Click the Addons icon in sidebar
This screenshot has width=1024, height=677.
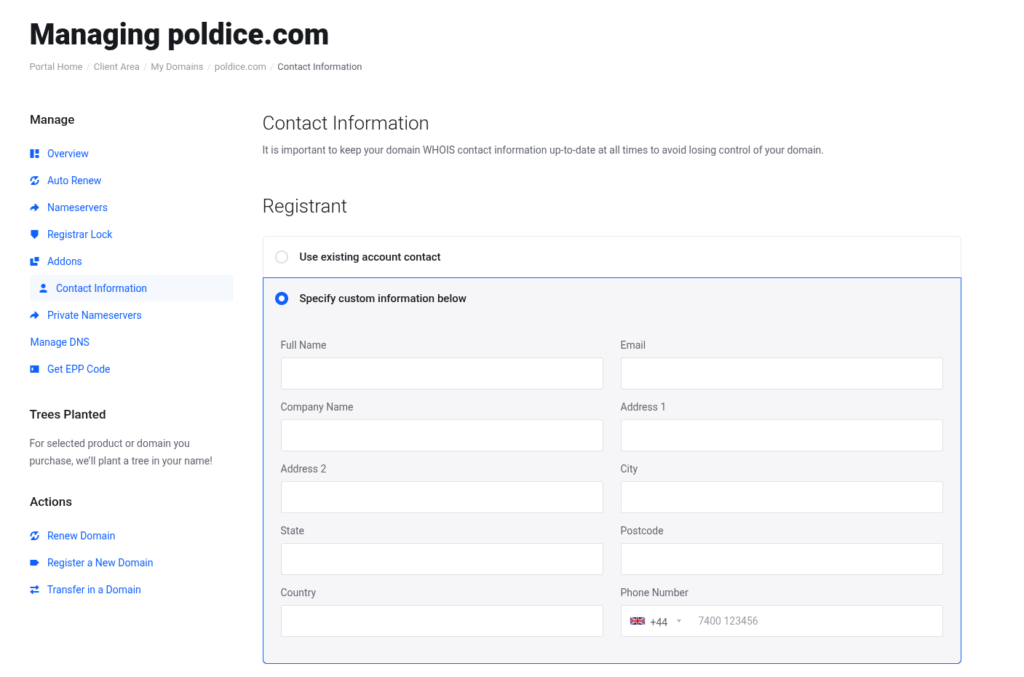click(x=35, y=262)
